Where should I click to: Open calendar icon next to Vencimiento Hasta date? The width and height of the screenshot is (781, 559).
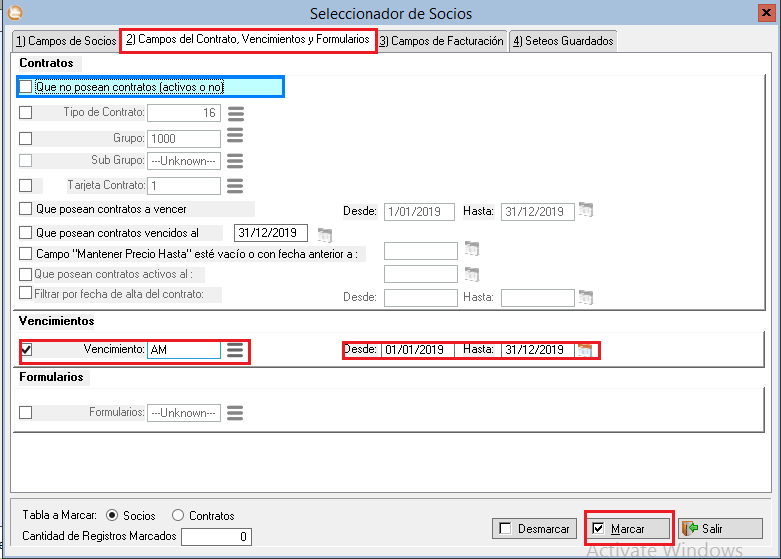[x=585, y=350]
